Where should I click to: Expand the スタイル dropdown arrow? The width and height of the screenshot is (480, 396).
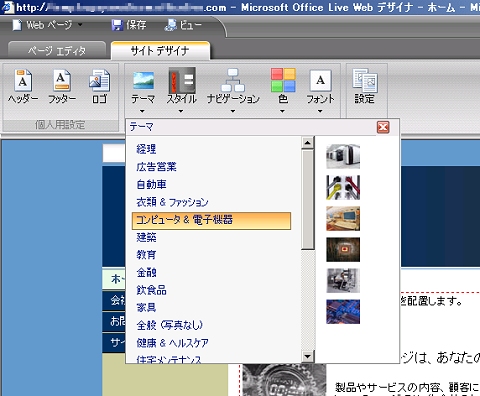coord(181,111)
